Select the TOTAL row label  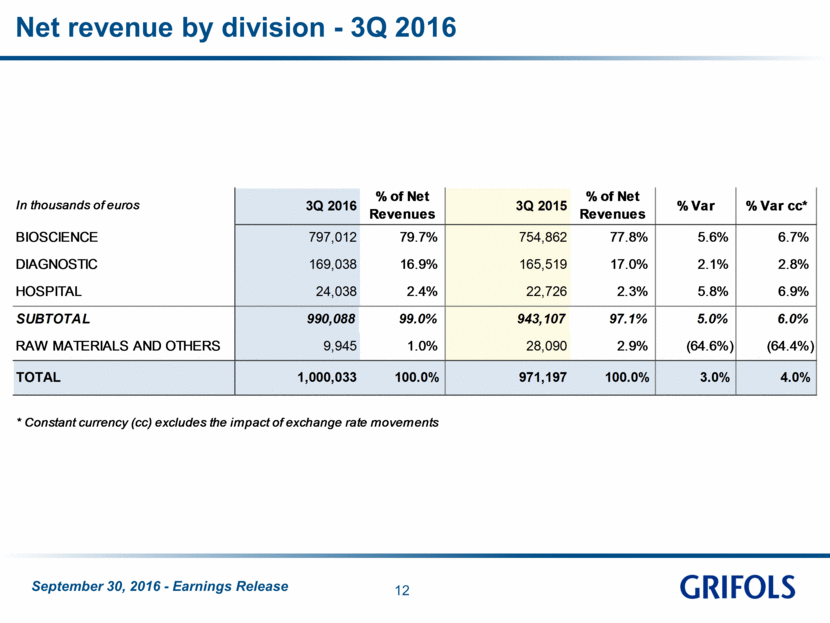[38, 377]
